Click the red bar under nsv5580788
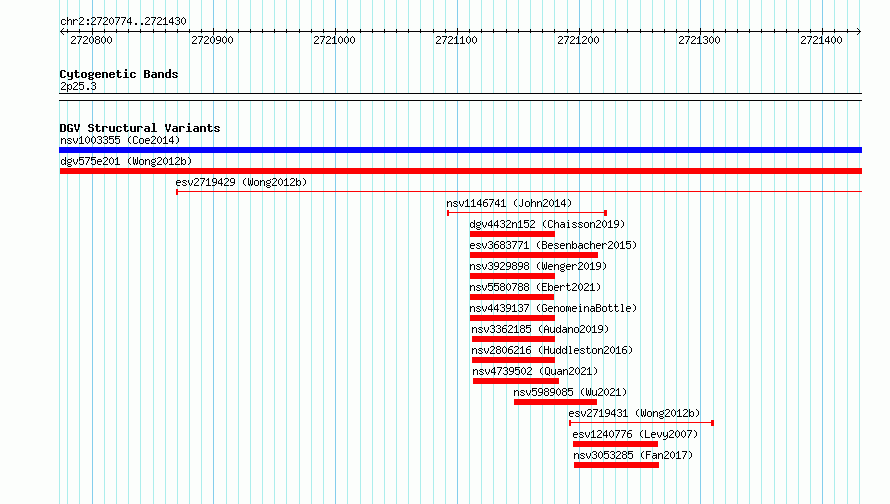The height and width of the screenshot is (504, 890). click(x=511, y=297)
